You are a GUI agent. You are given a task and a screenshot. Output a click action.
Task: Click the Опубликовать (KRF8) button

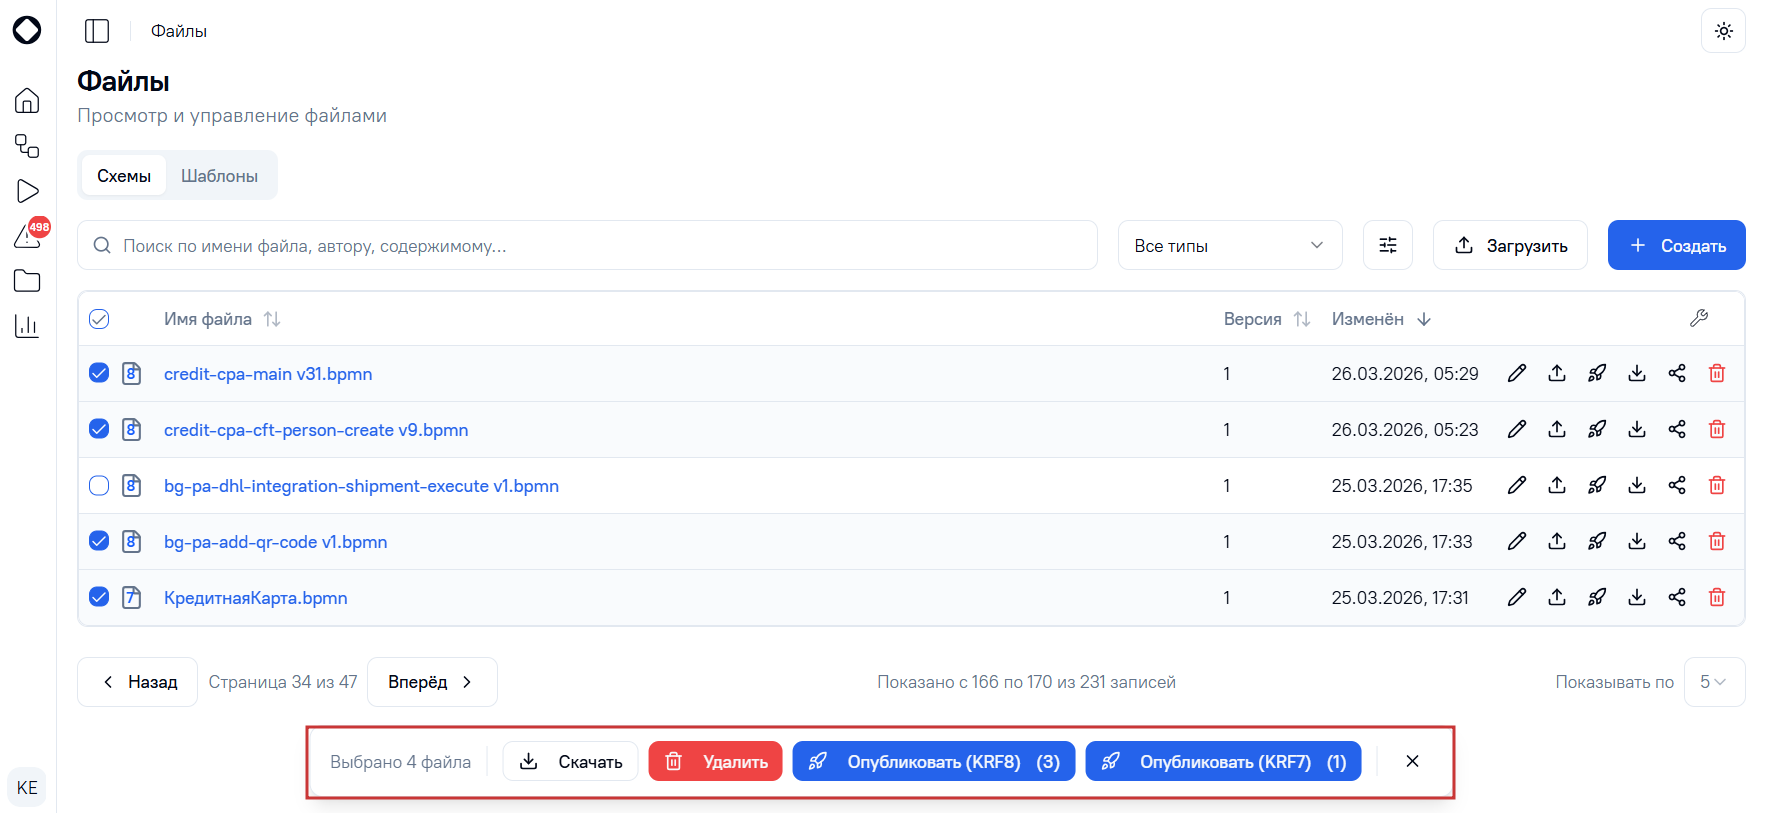click(933, 761)
